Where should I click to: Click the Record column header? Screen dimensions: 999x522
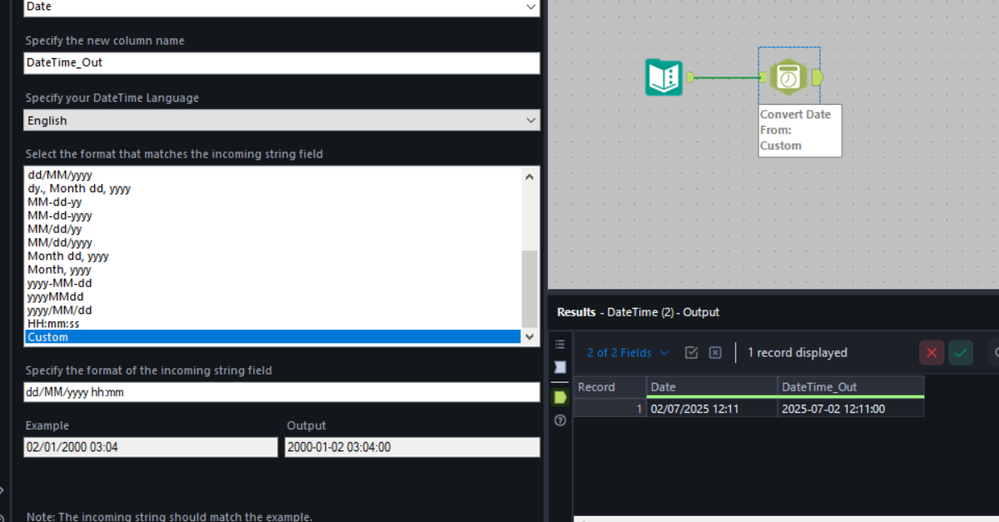[x=610, y=387]
